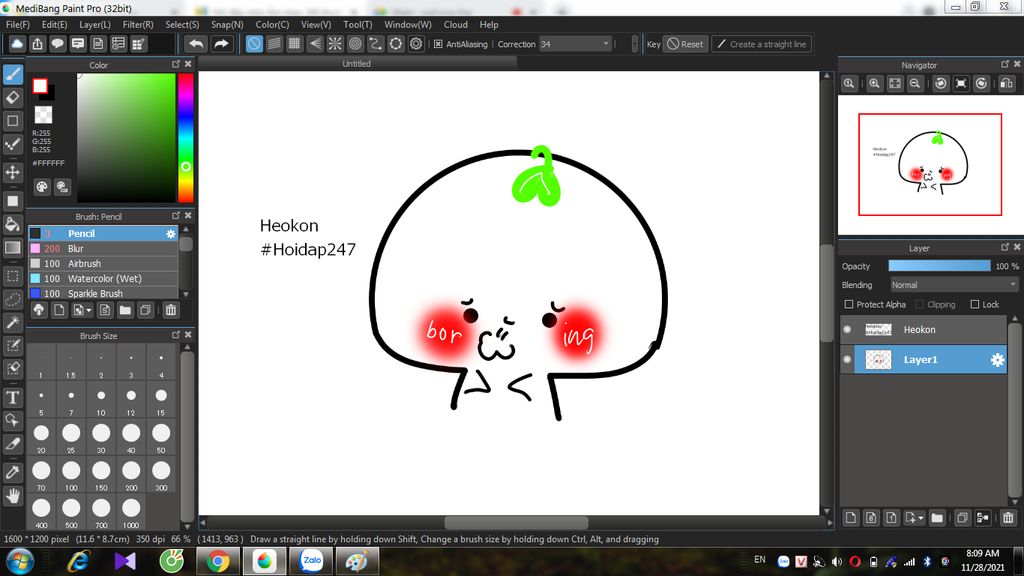The height and width of the screenshot is (576, 1024).
Task: Open Correction value dropdown
Action: point(606,44)
